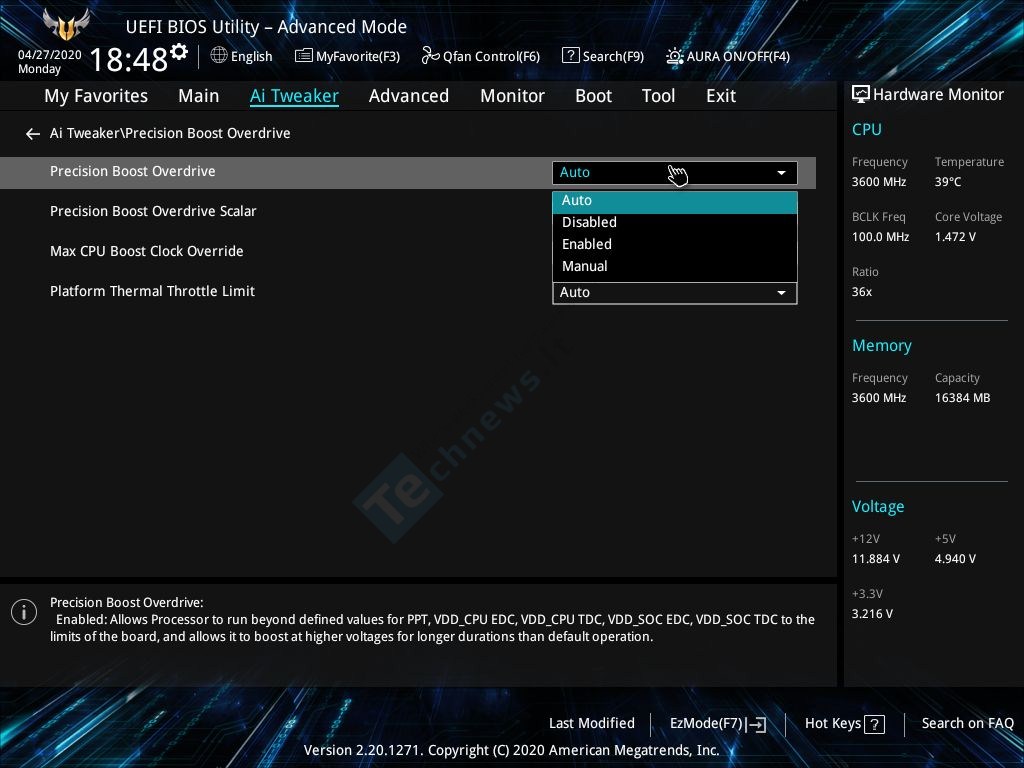Click the +5V 4.940 V reading
Screen dimensions: 1024x768
[x=955, y=559]
